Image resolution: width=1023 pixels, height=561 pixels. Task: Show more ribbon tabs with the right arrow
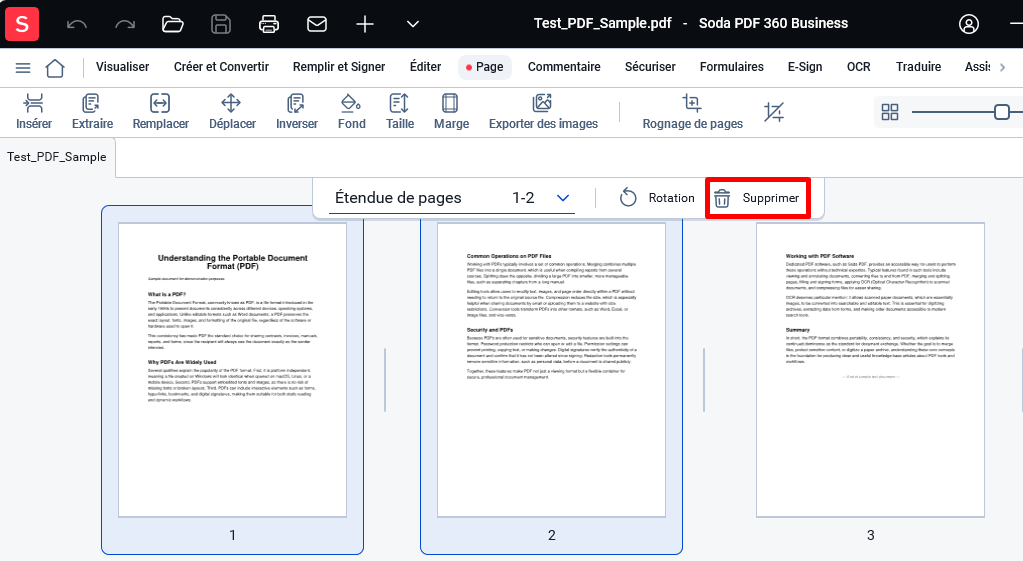[x=1003, y=67]
